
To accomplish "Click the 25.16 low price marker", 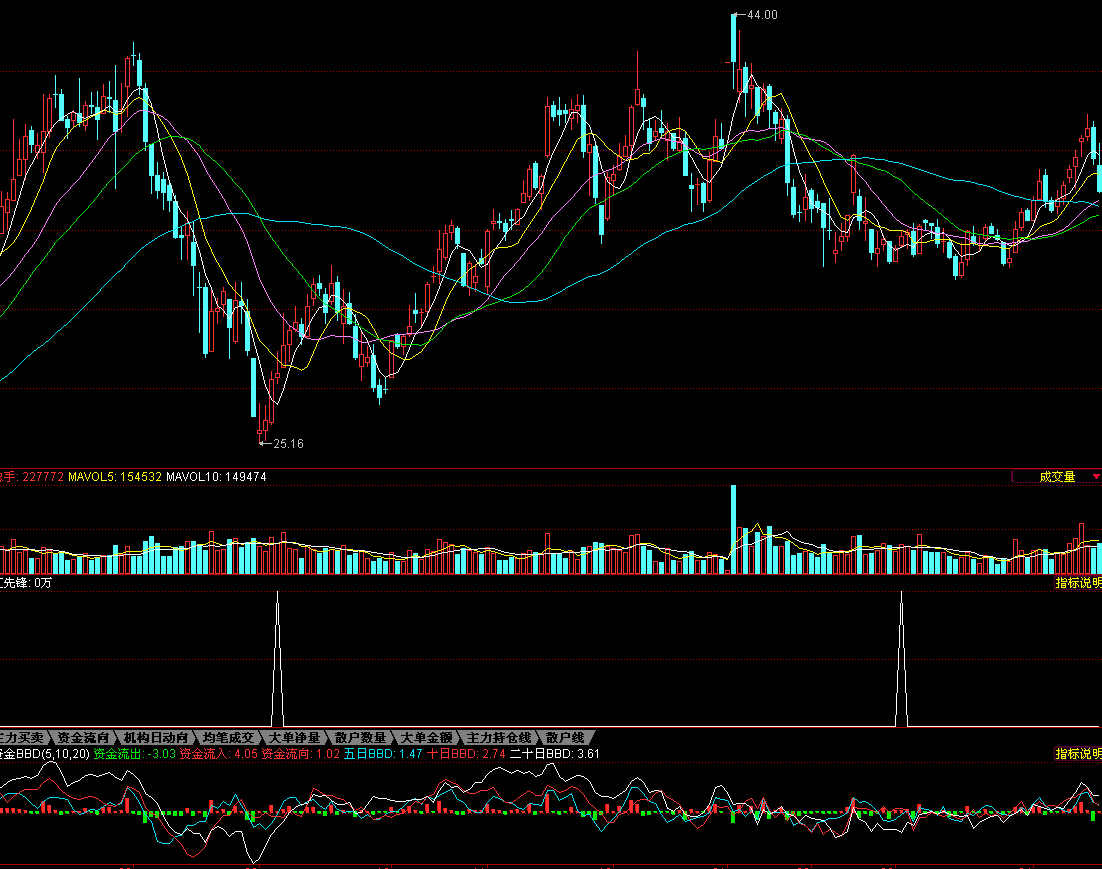I will pos(288,443).
